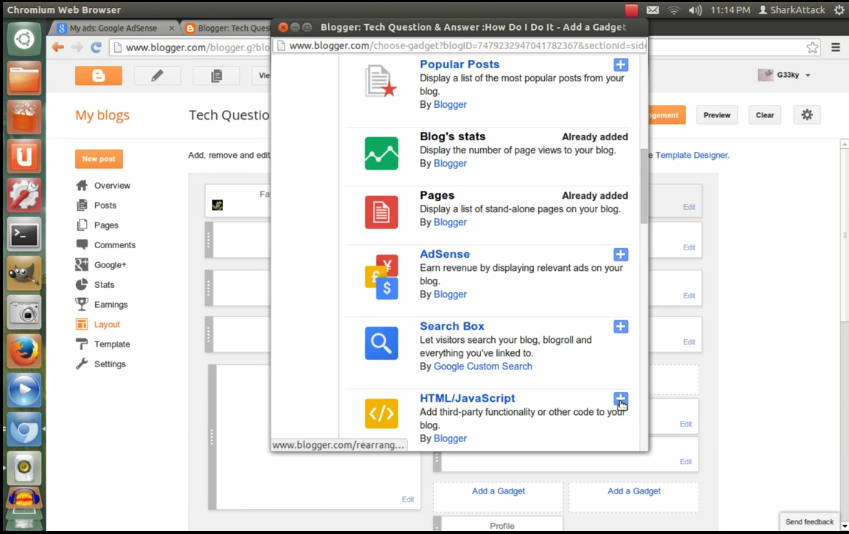Image resolution: width=849 pixels, height=534 pixels.
Task: Open the Files manager launcher icon
Action: coord(24,78)
